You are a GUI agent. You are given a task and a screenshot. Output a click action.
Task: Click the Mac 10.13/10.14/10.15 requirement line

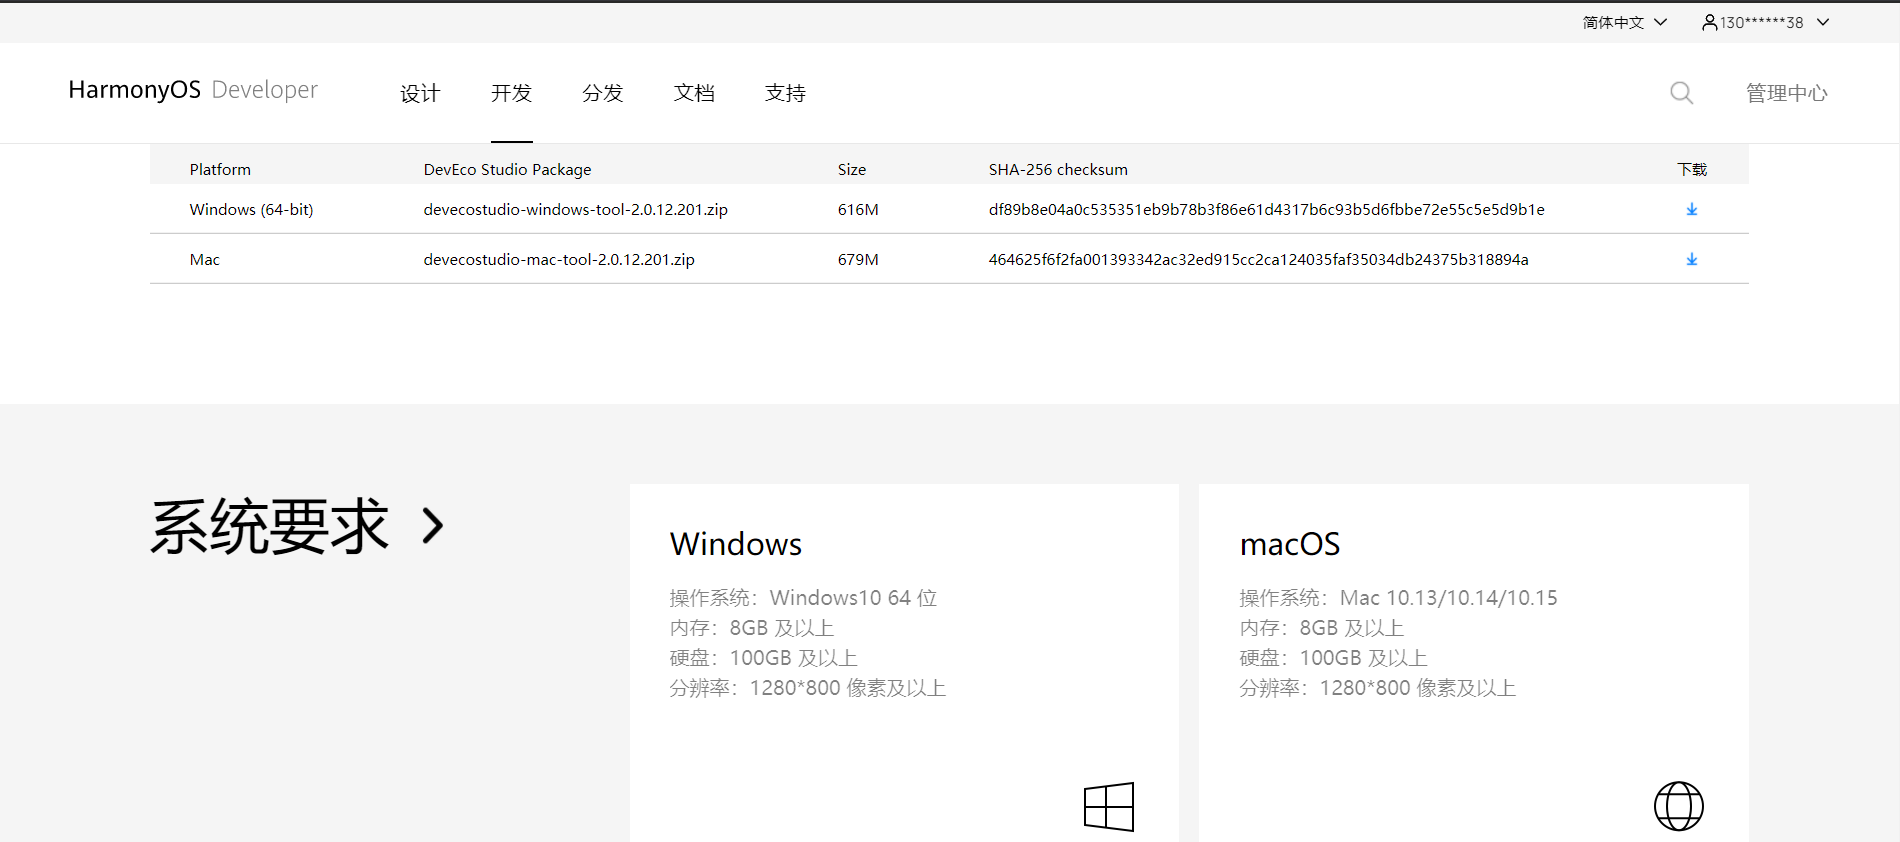[1398, 597]
